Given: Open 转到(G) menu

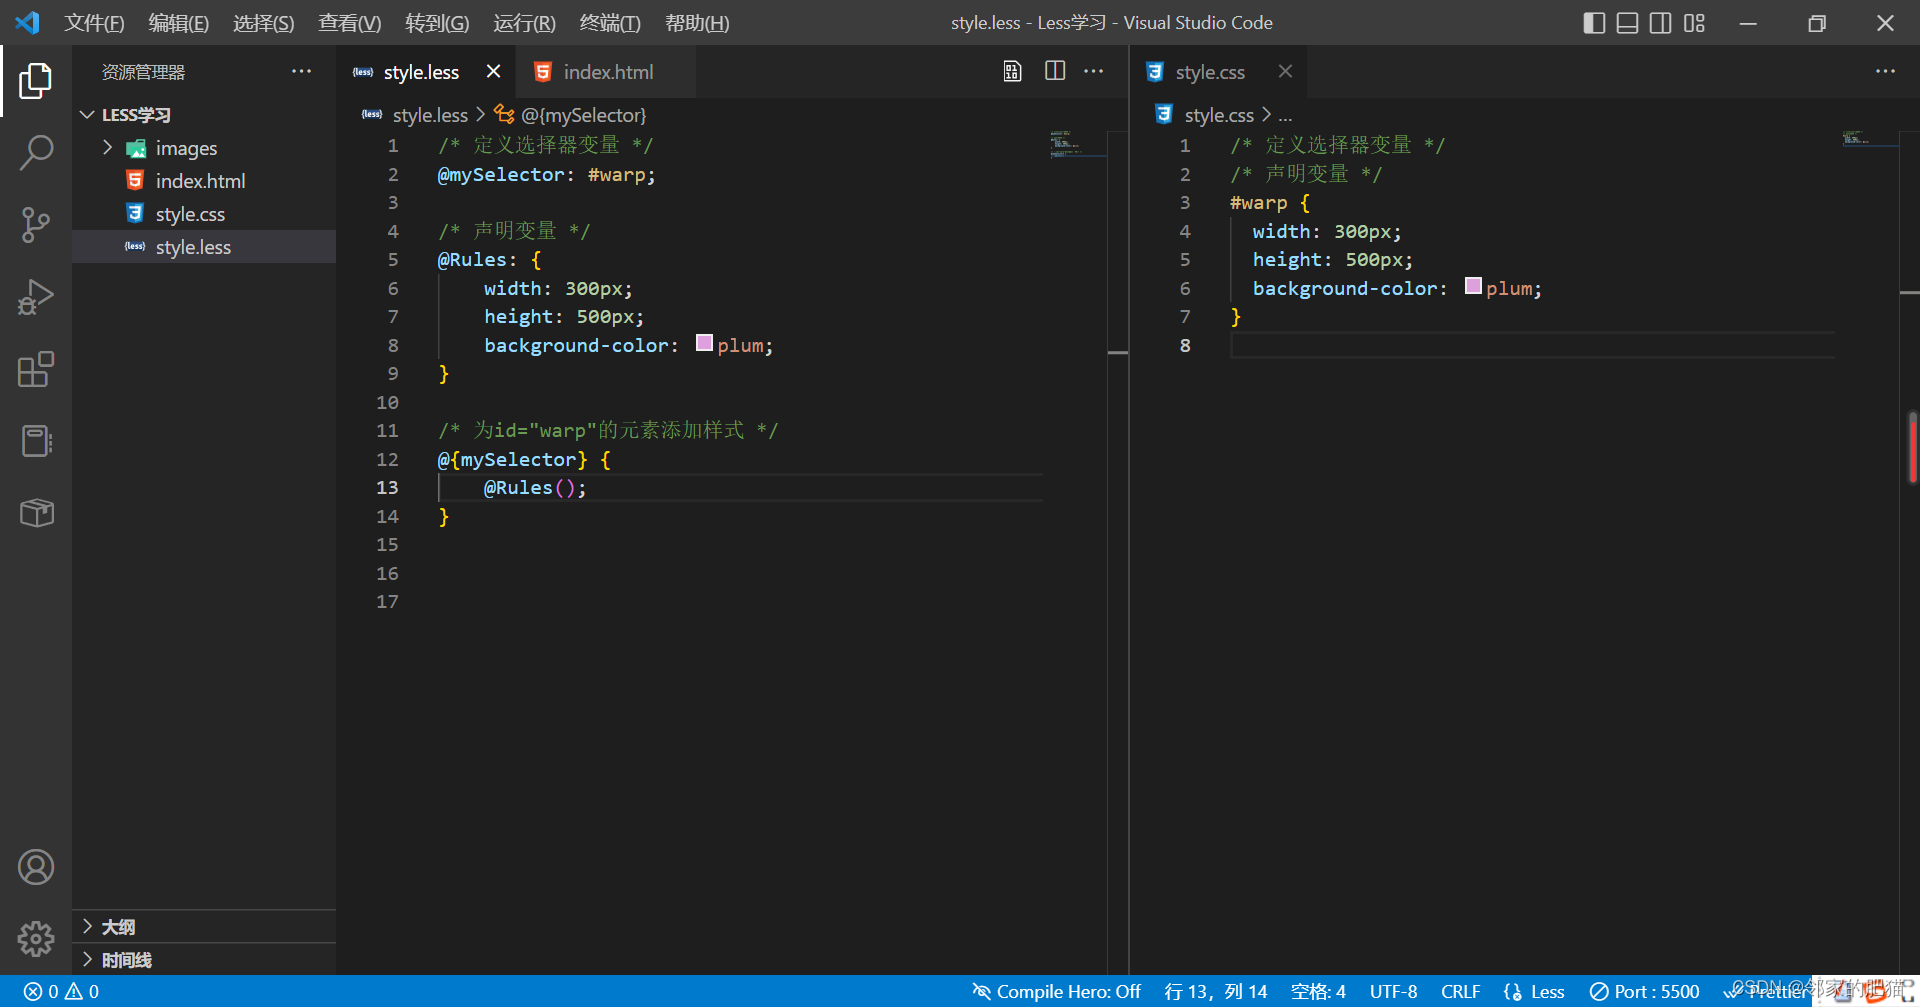Looking at the screenshot, I should (437, 22).
